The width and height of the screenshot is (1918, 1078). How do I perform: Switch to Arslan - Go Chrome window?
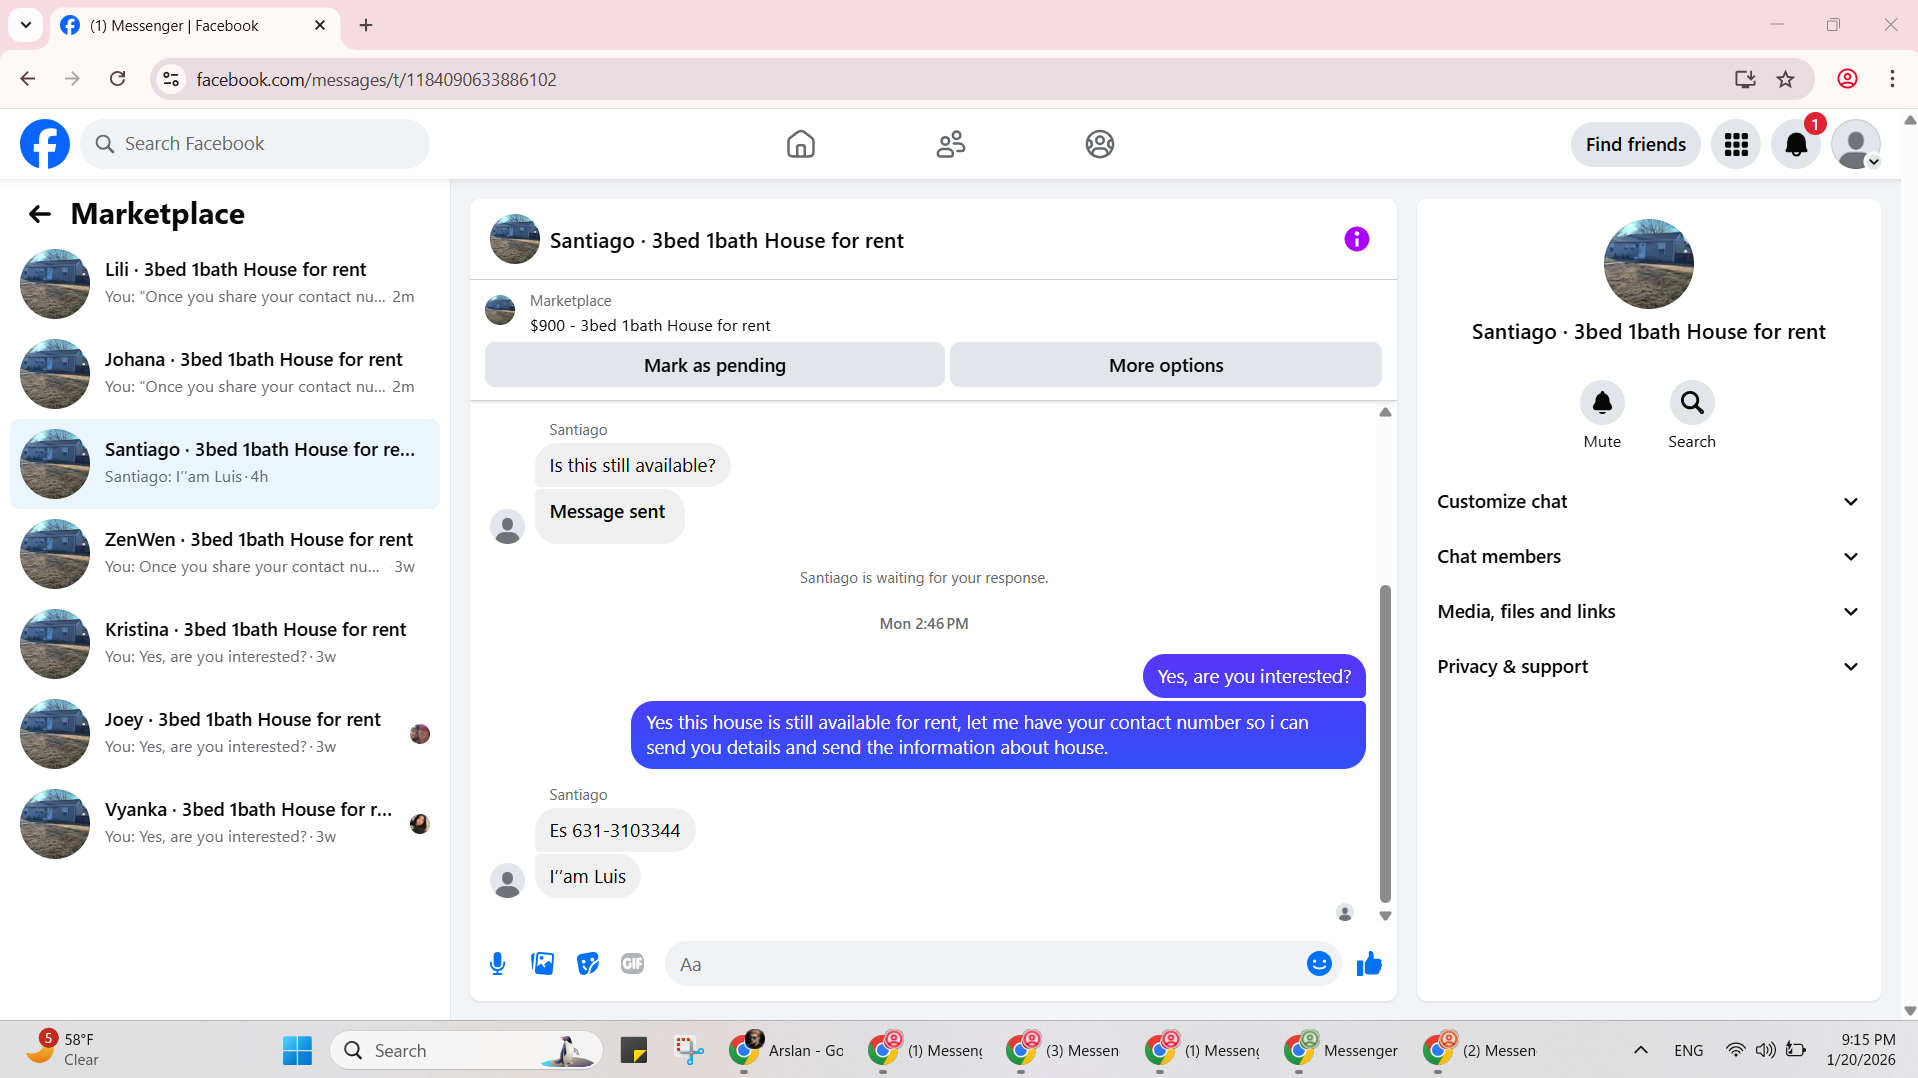[787, 1050]
